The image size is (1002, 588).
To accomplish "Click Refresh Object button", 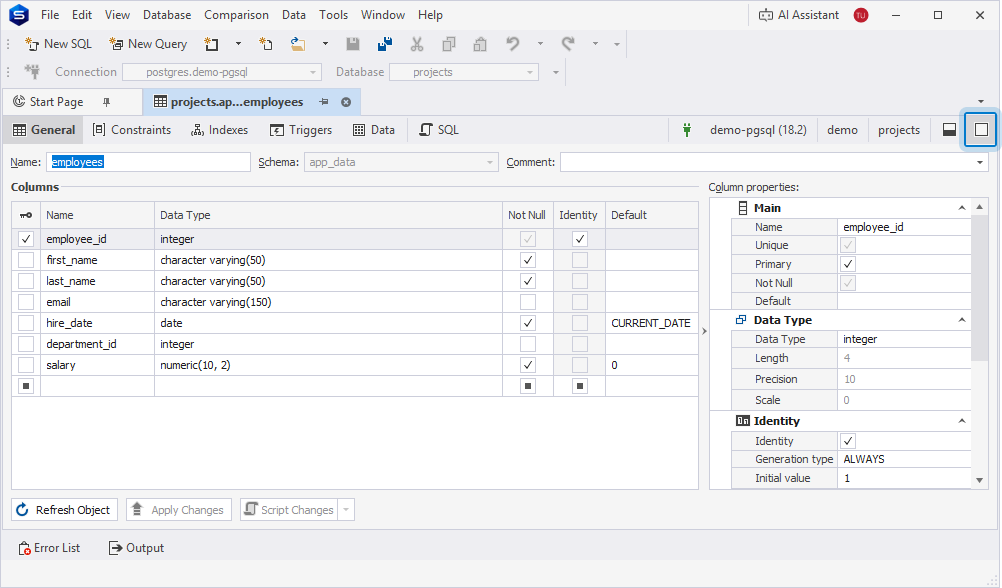I will 65,509.
